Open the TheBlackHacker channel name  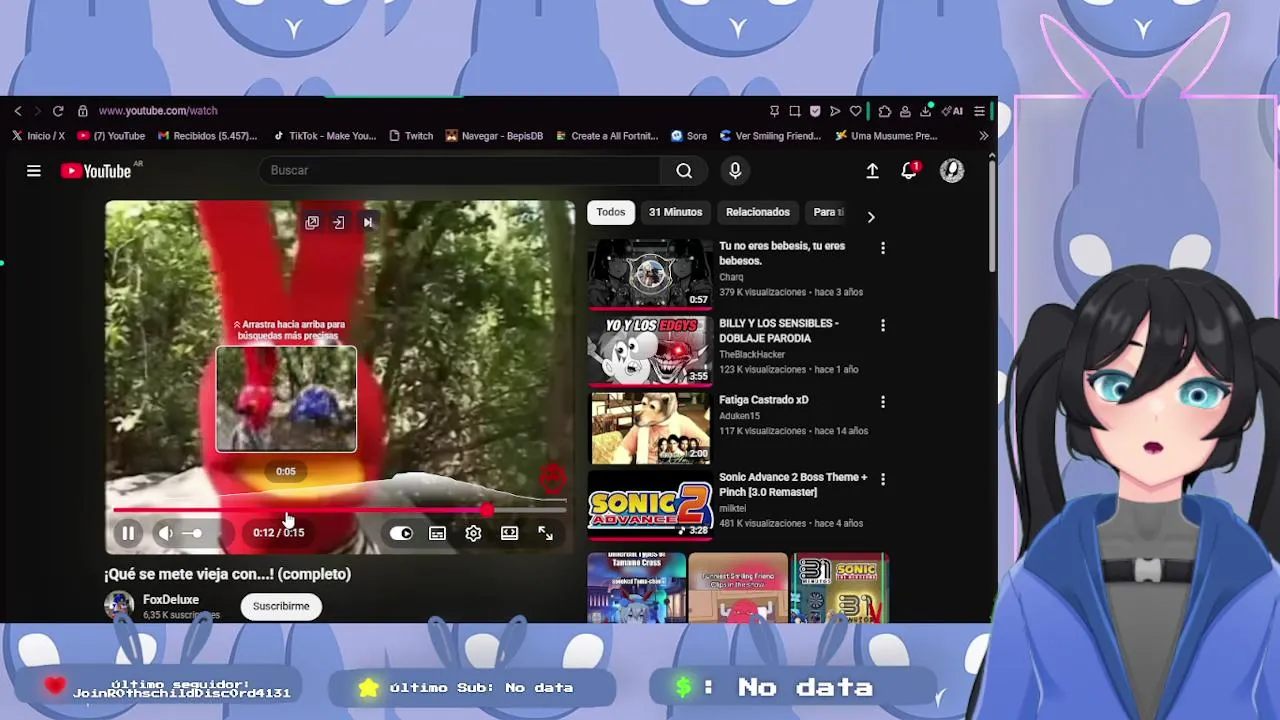pos(752,354)
